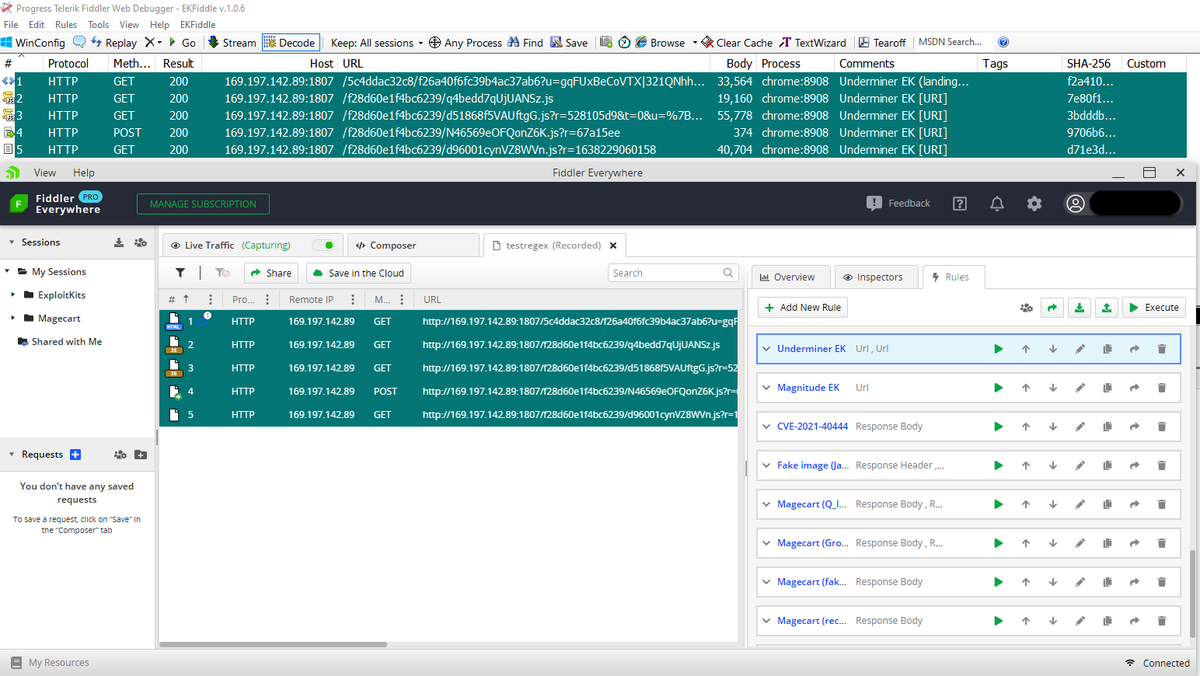The width and height of the screenshot is (1200, 676).
Task: Delete the Underminer EK rule
Action: [x=1161, y=349]
